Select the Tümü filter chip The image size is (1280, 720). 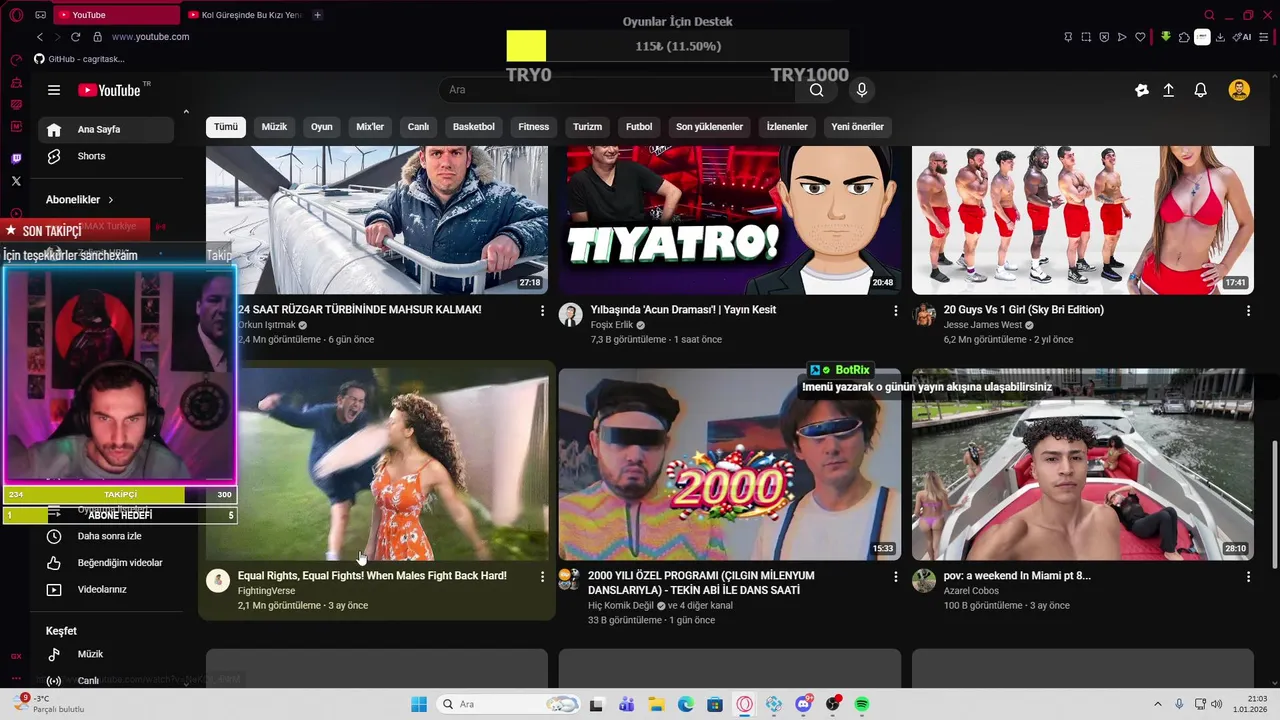click(x=226, y=127)
